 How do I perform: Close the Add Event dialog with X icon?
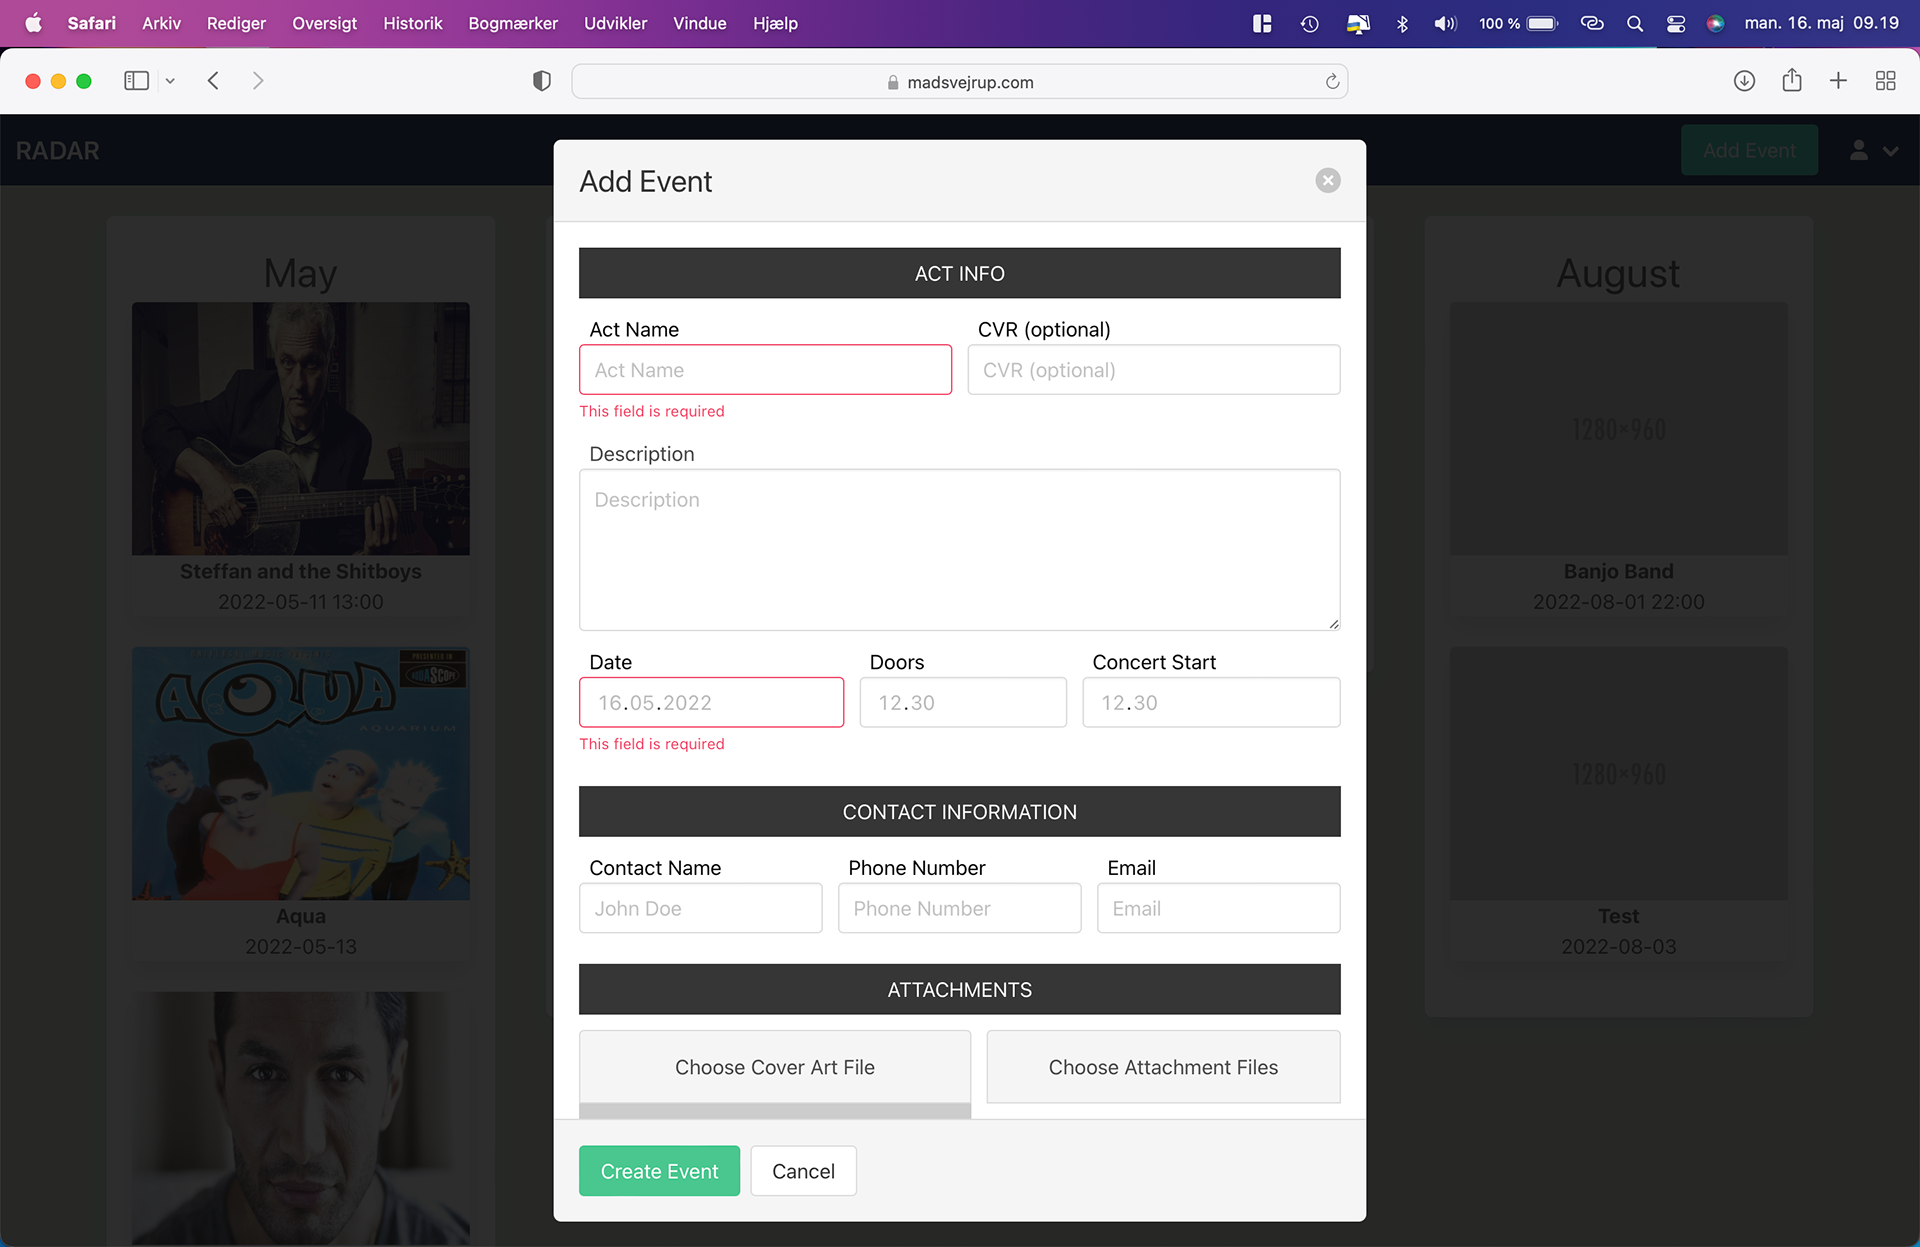click(x=1327, y=181)
